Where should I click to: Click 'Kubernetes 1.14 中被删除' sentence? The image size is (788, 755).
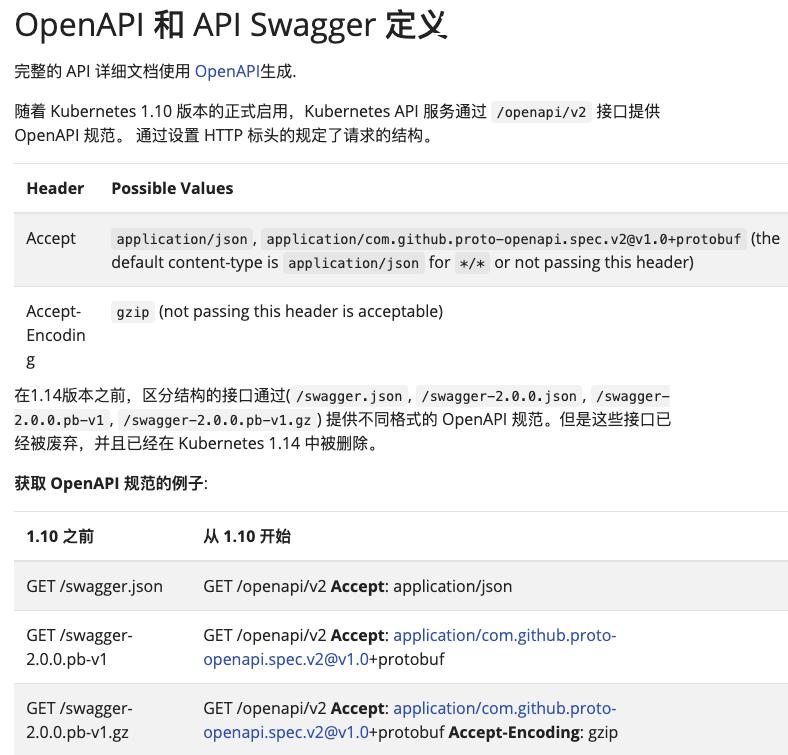(278, 444)
